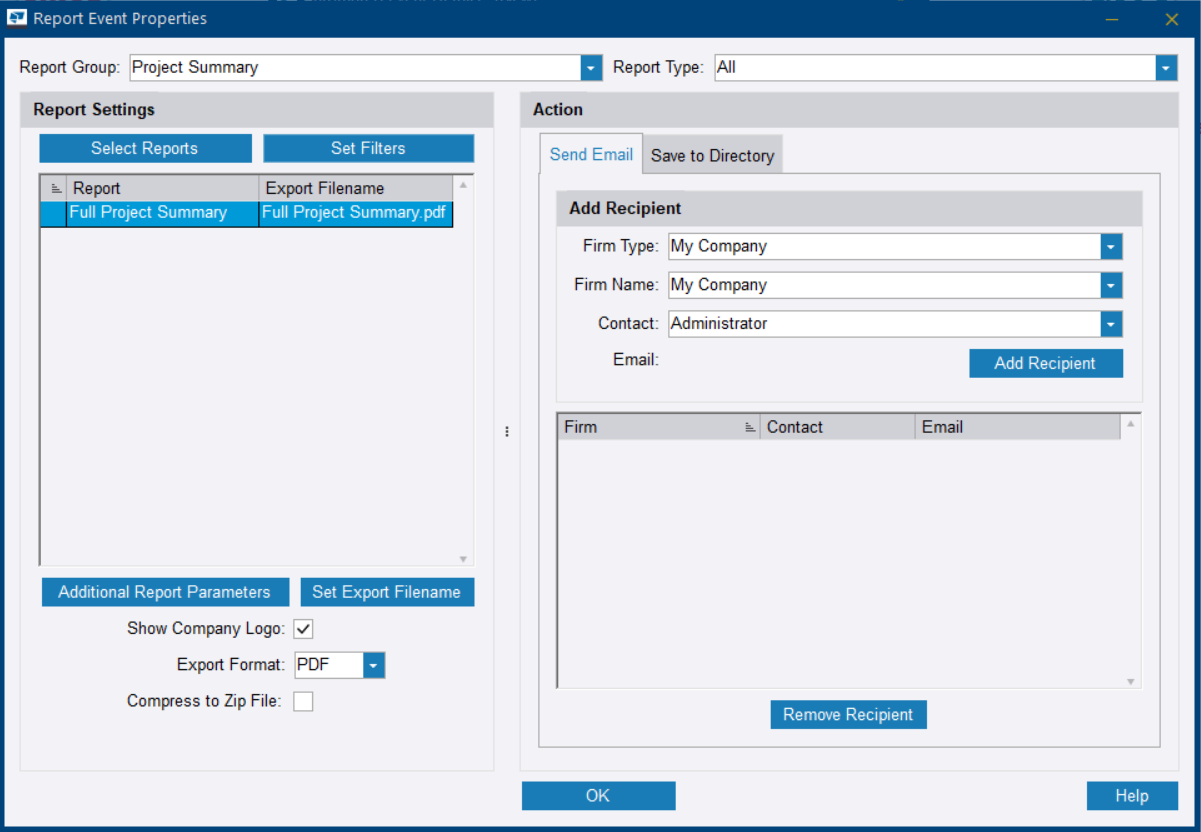Select Full Project Summary report row

click(148, 213)
